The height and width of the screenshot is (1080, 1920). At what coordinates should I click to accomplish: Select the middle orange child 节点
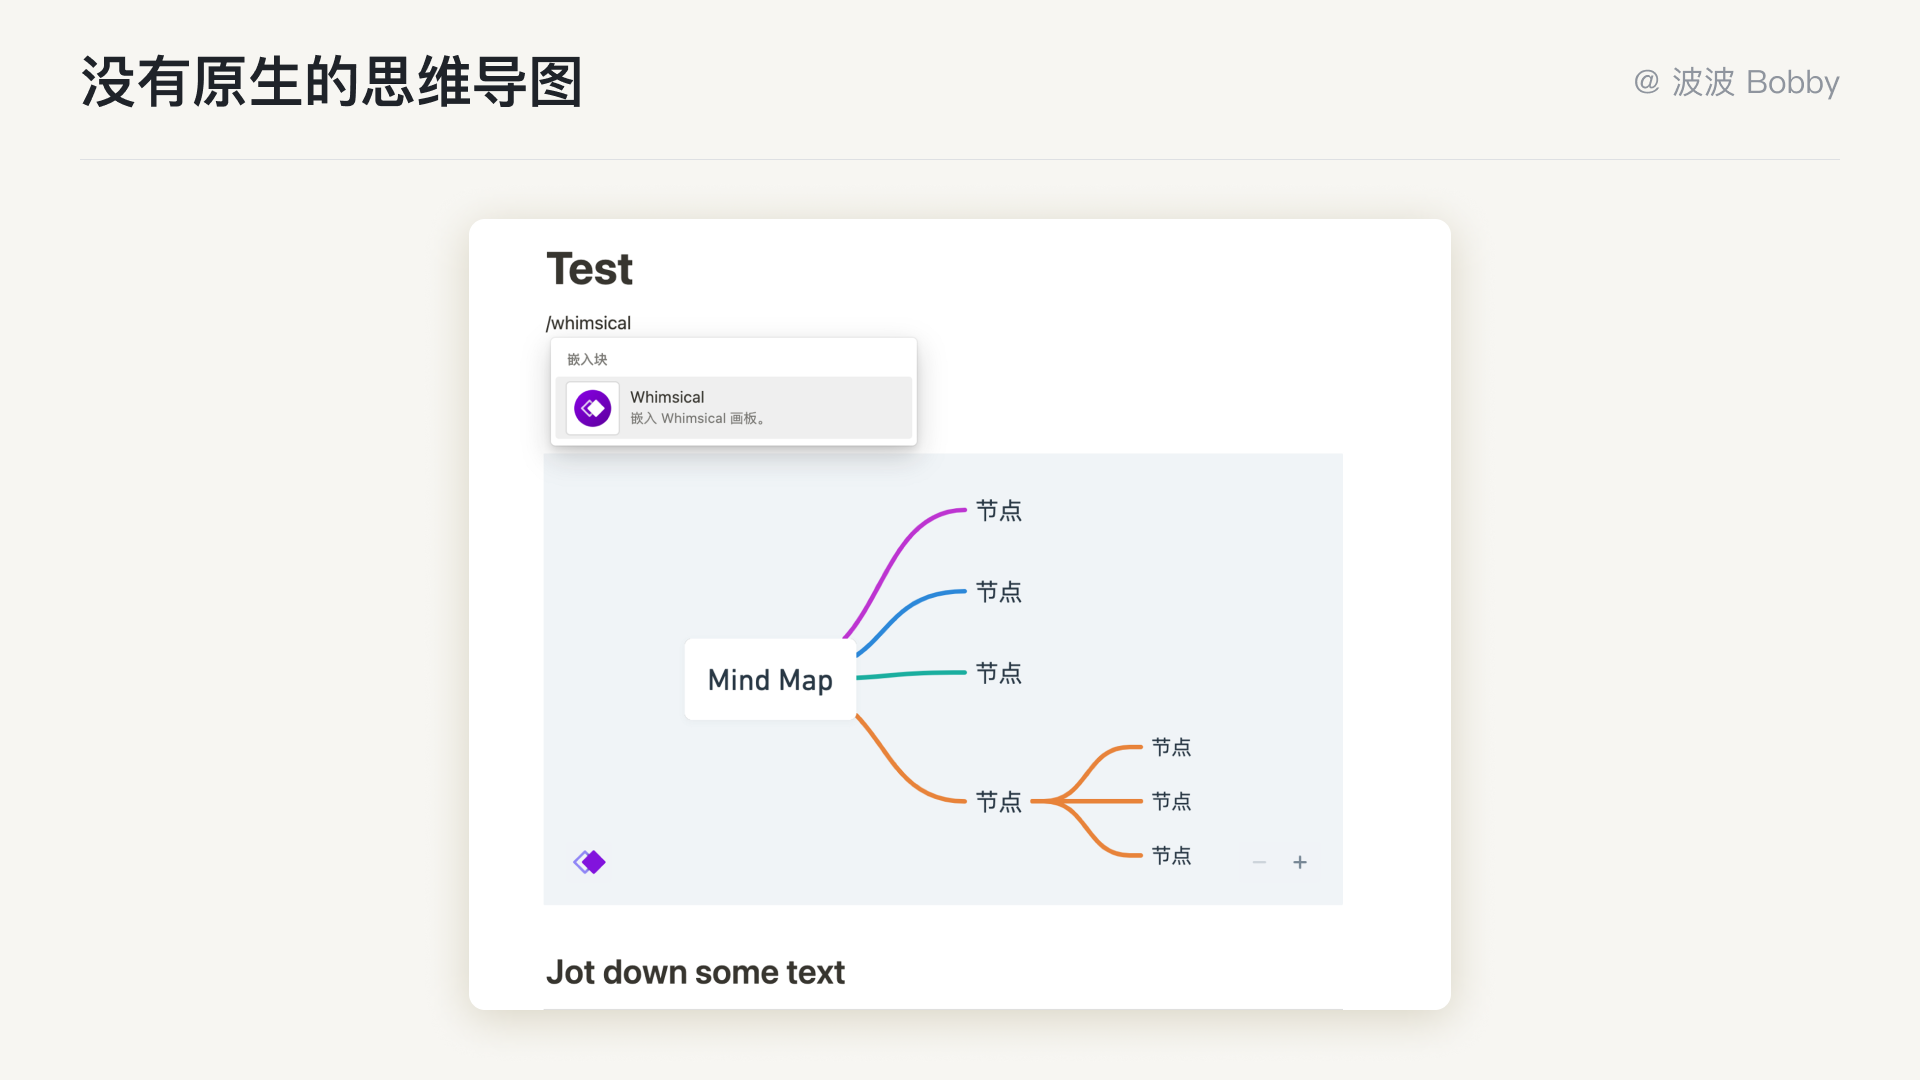(1171, 801)
